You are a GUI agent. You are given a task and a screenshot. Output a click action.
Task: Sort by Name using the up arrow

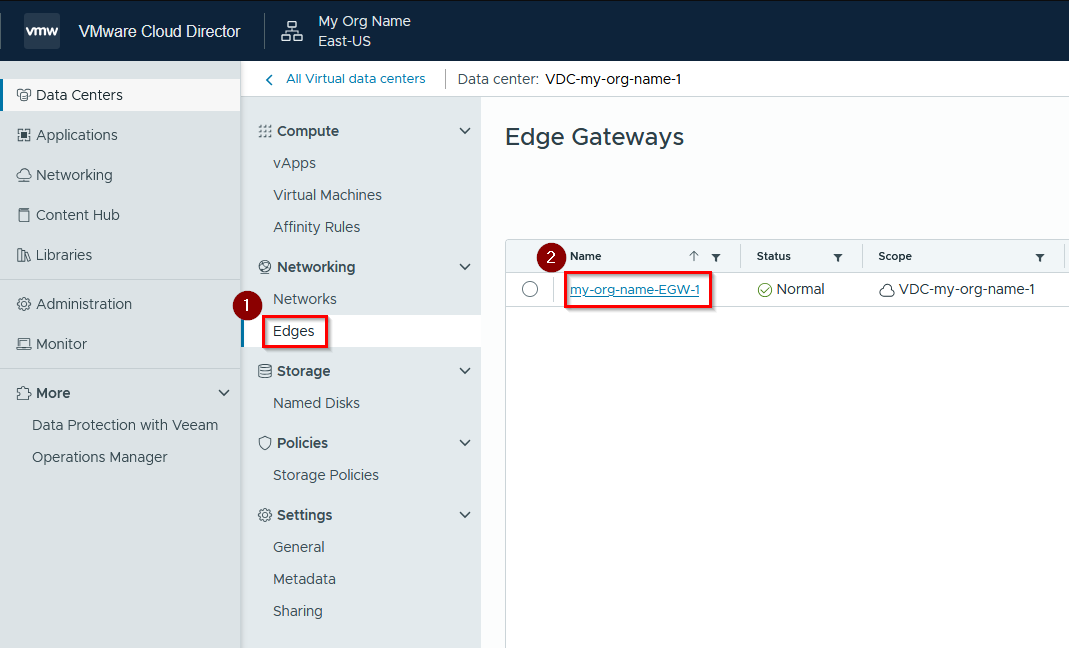(693, 256)
